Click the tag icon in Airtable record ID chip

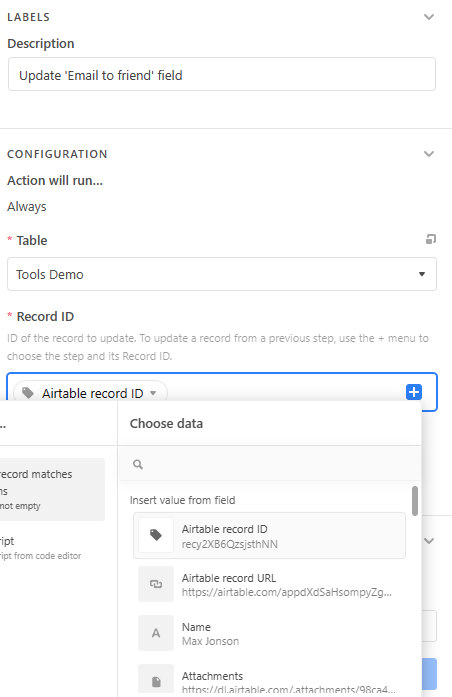(x=28, y=393)
